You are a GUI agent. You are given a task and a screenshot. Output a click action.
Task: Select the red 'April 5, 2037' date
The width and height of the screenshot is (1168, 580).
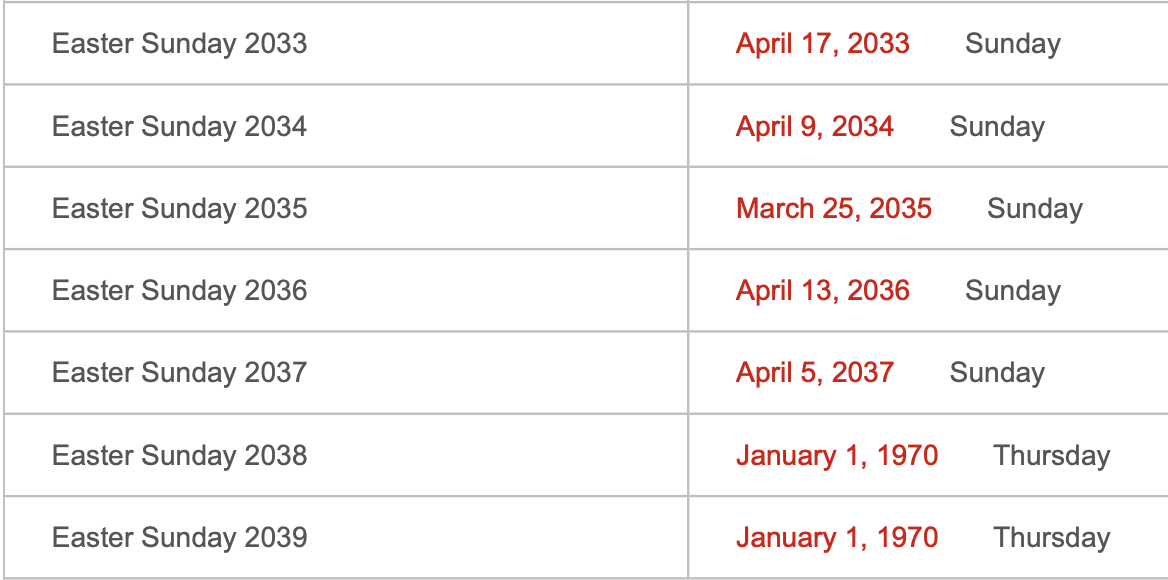point(815,373)
